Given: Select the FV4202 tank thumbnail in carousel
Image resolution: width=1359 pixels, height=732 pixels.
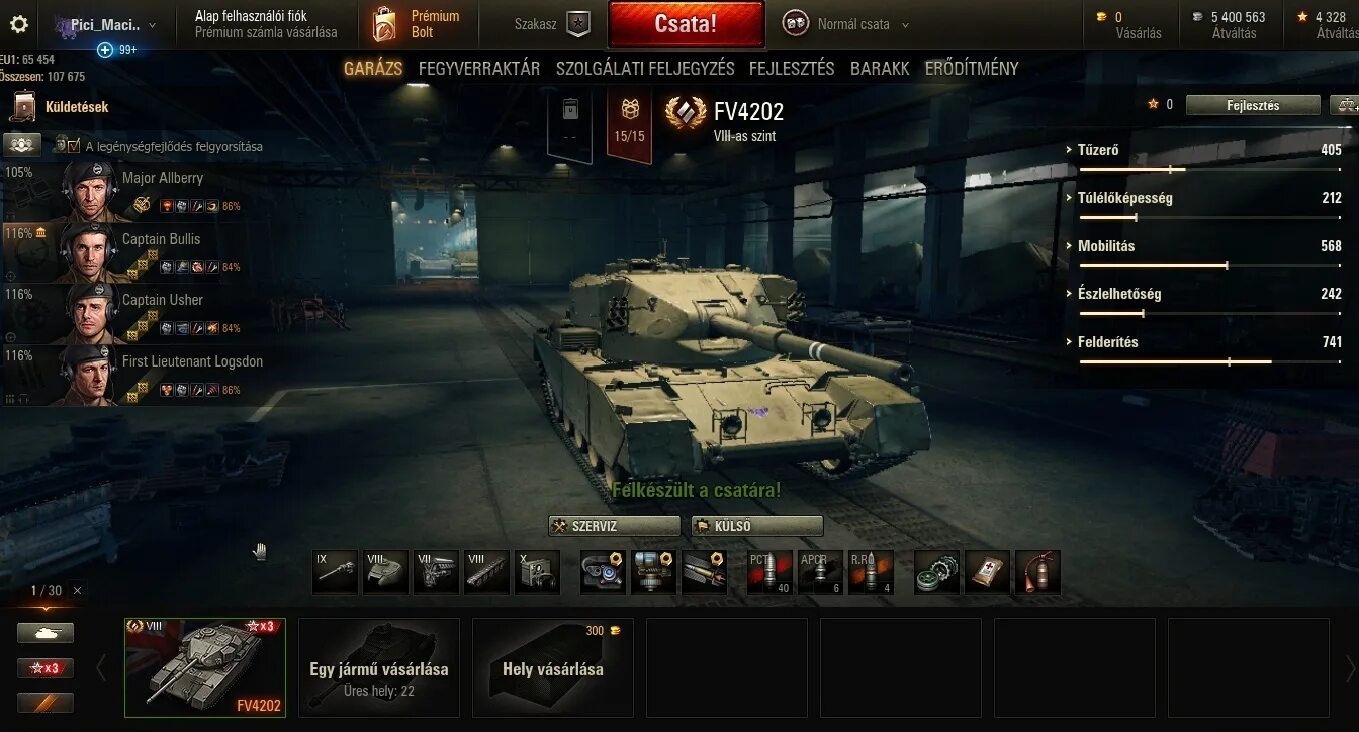Looking at the screenshot, I should tap(205, 668).
